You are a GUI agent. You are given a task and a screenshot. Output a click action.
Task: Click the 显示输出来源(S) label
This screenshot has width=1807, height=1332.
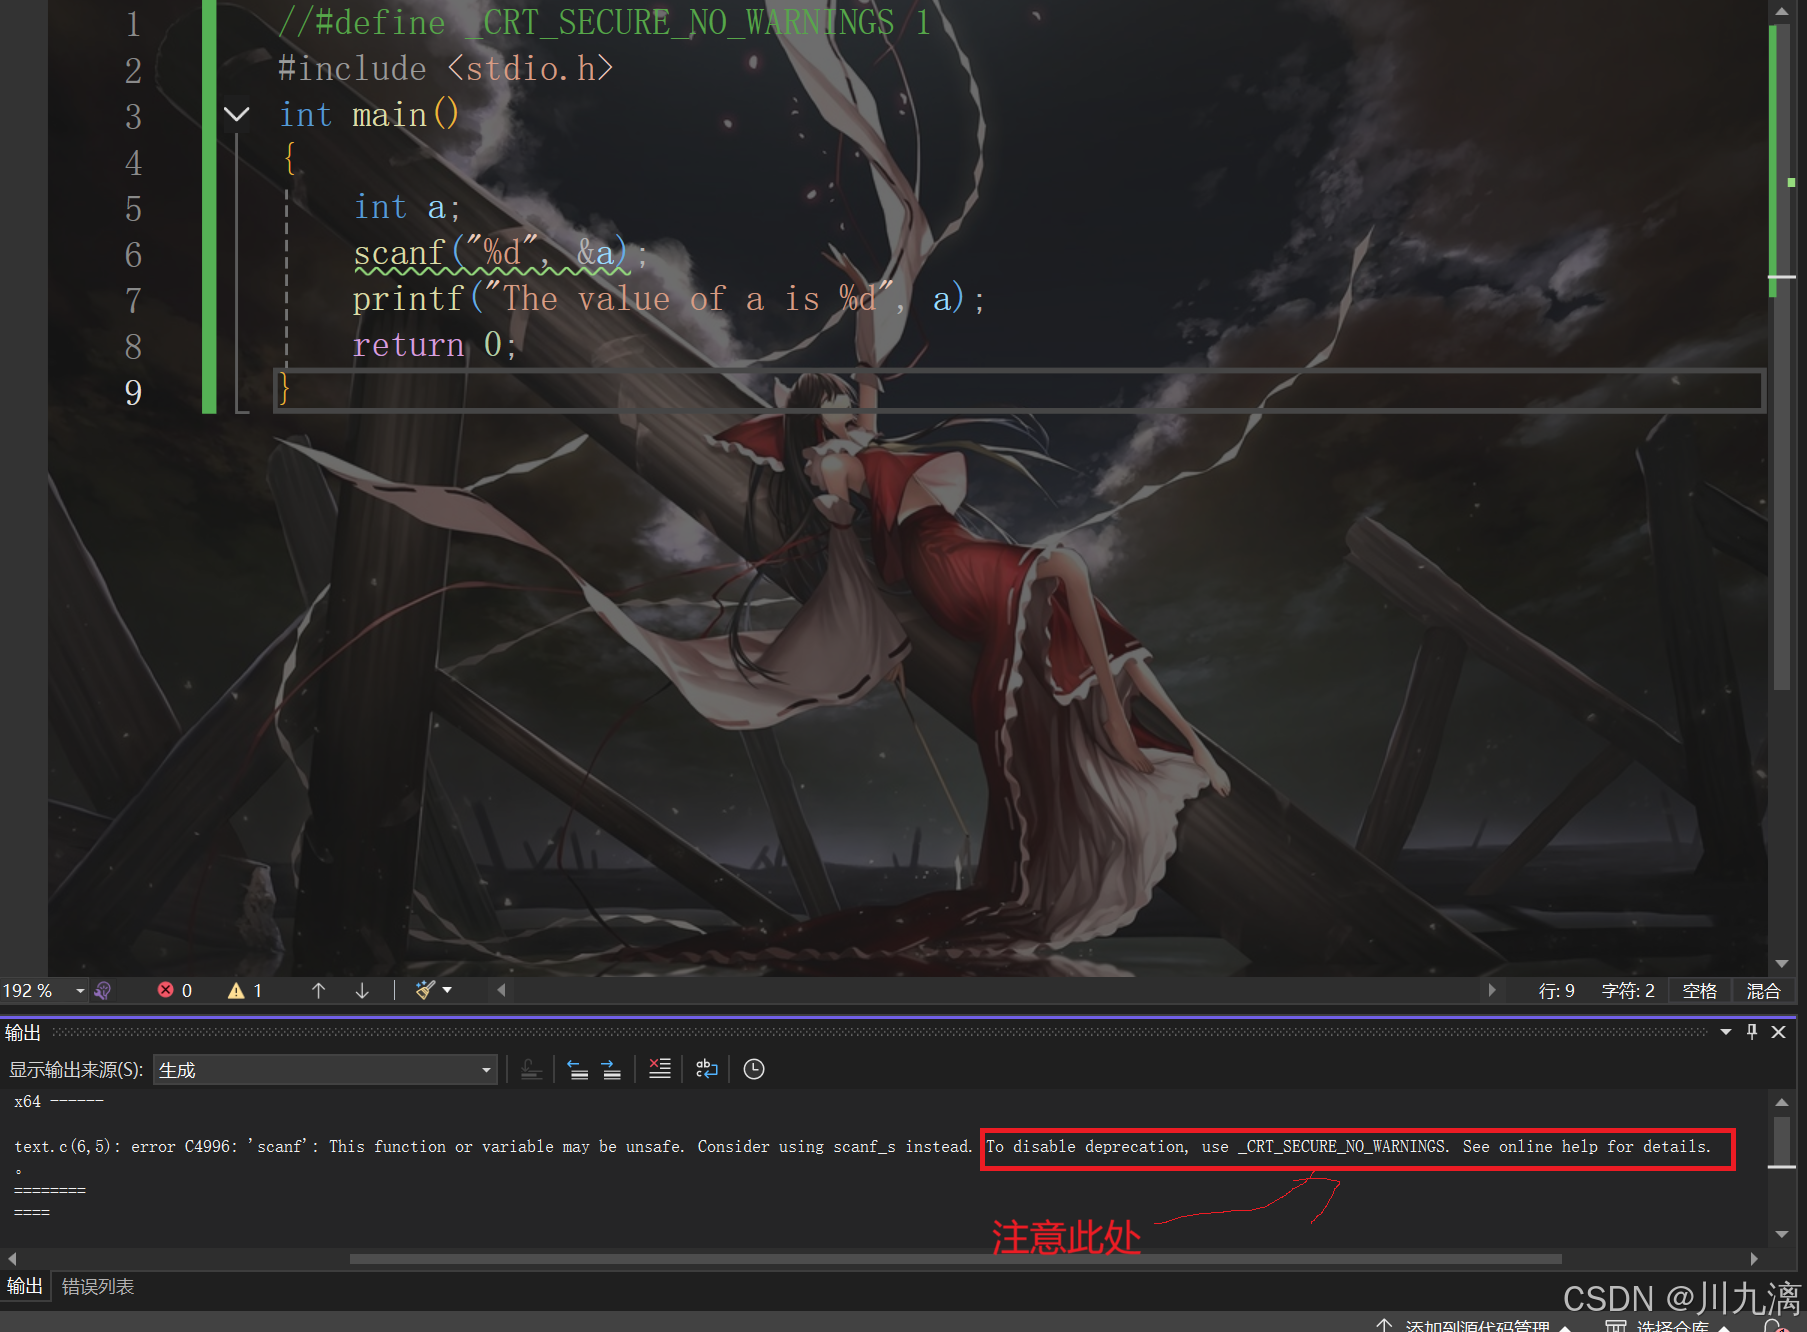76,1070
